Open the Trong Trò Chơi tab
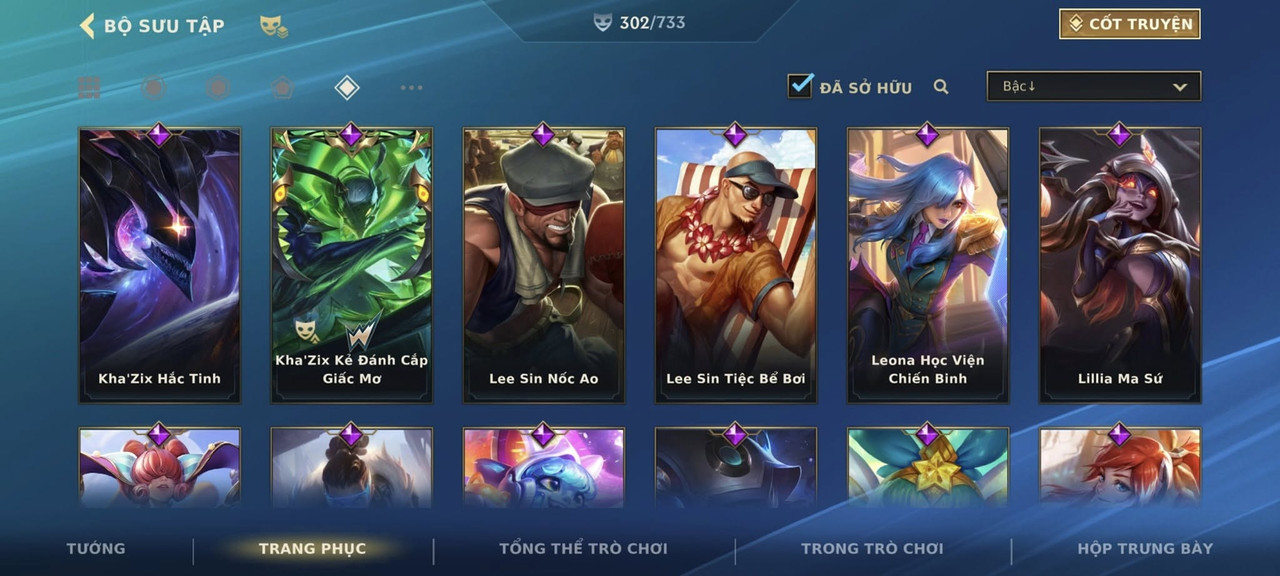1280x576 pixels. (872, 548)
